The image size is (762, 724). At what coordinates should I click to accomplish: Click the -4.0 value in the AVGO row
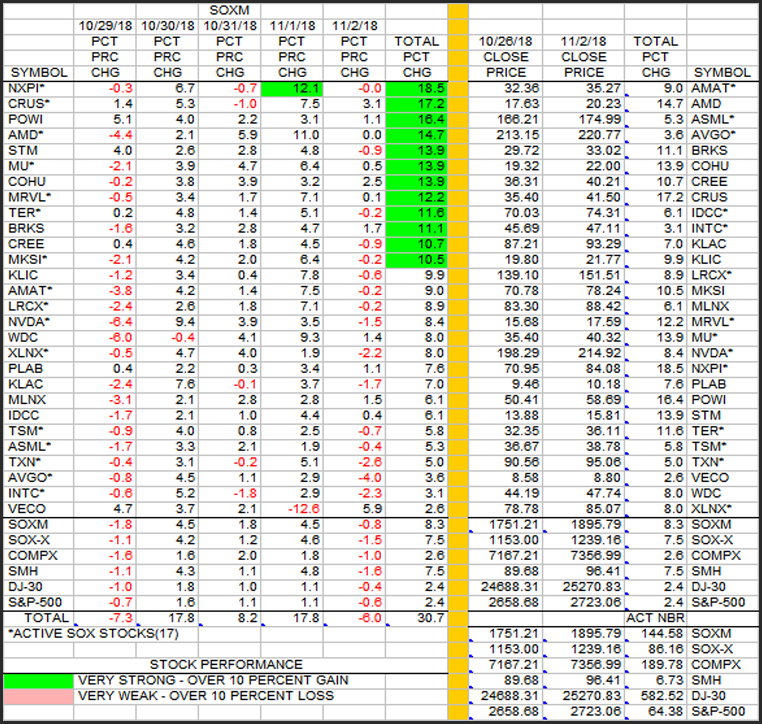370,478
